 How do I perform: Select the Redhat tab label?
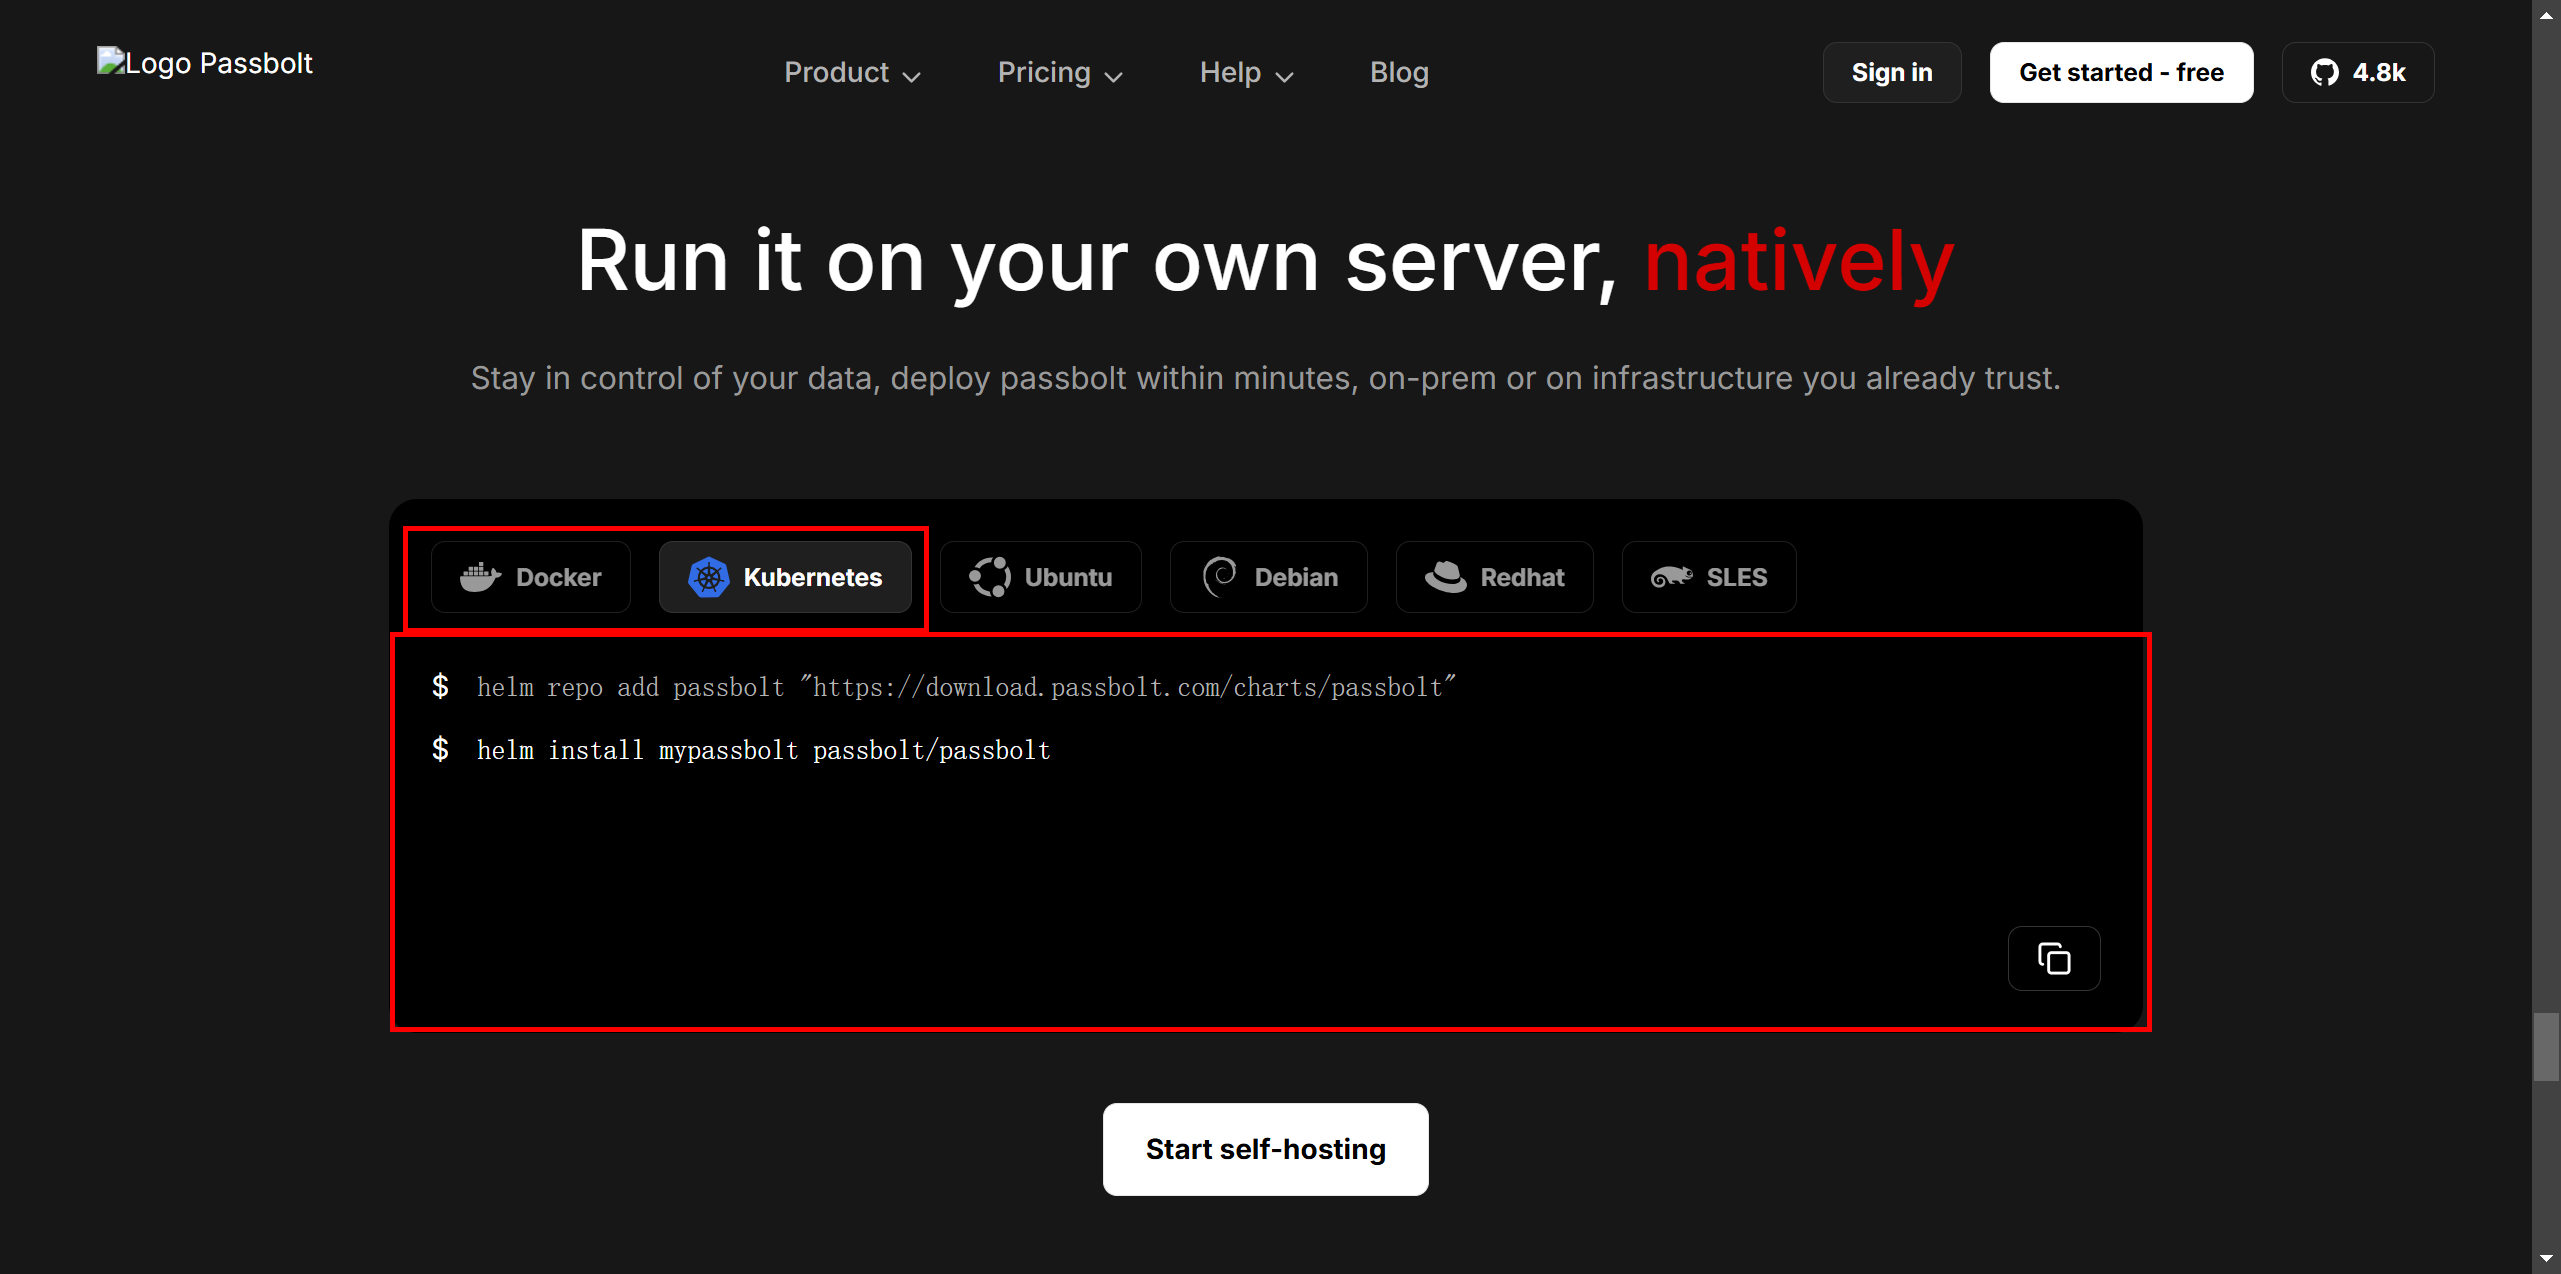1521,577
